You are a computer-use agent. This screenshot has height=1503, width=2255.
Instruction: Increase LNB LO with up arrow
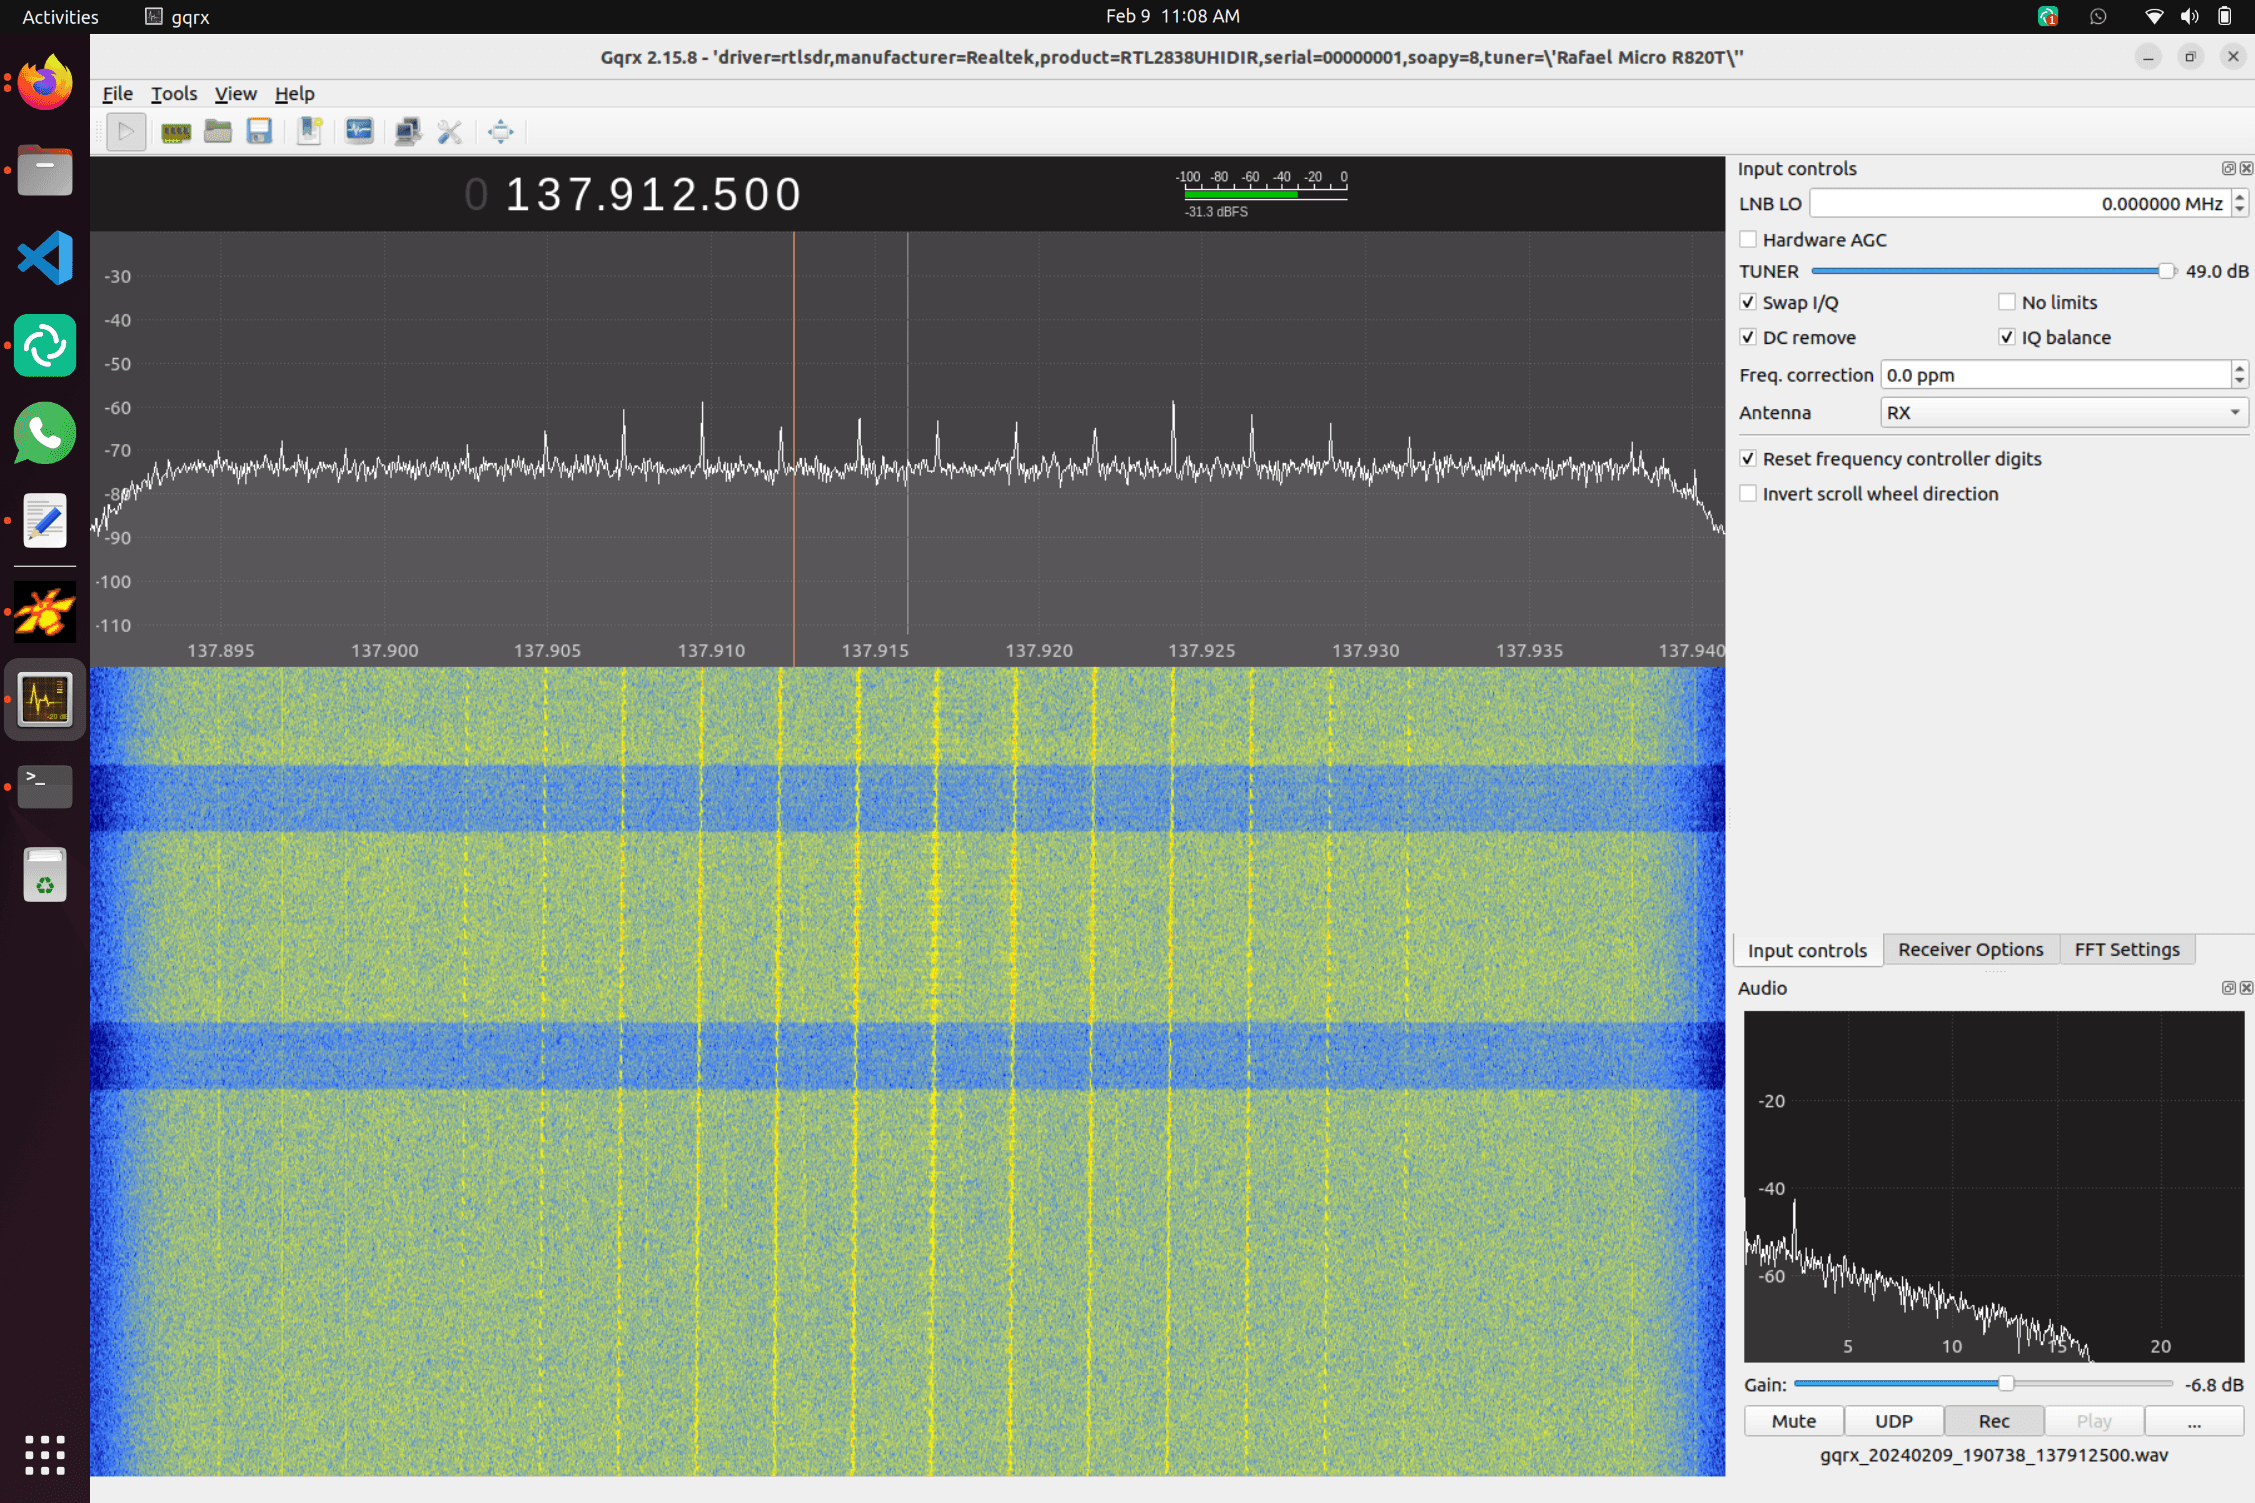pos(2240,196)
